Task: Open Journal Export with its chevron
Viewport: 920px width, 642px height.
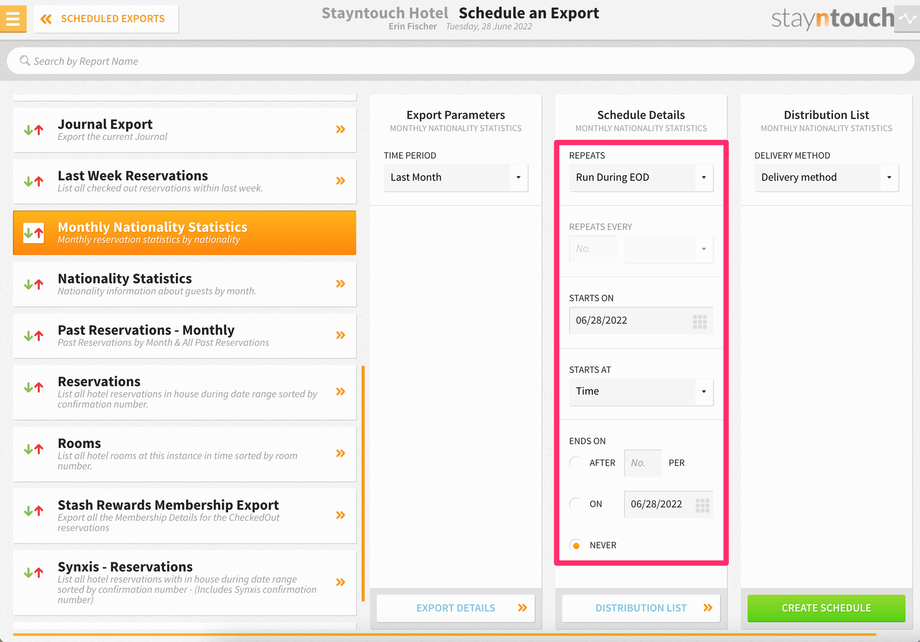Action: coord(340,130)
